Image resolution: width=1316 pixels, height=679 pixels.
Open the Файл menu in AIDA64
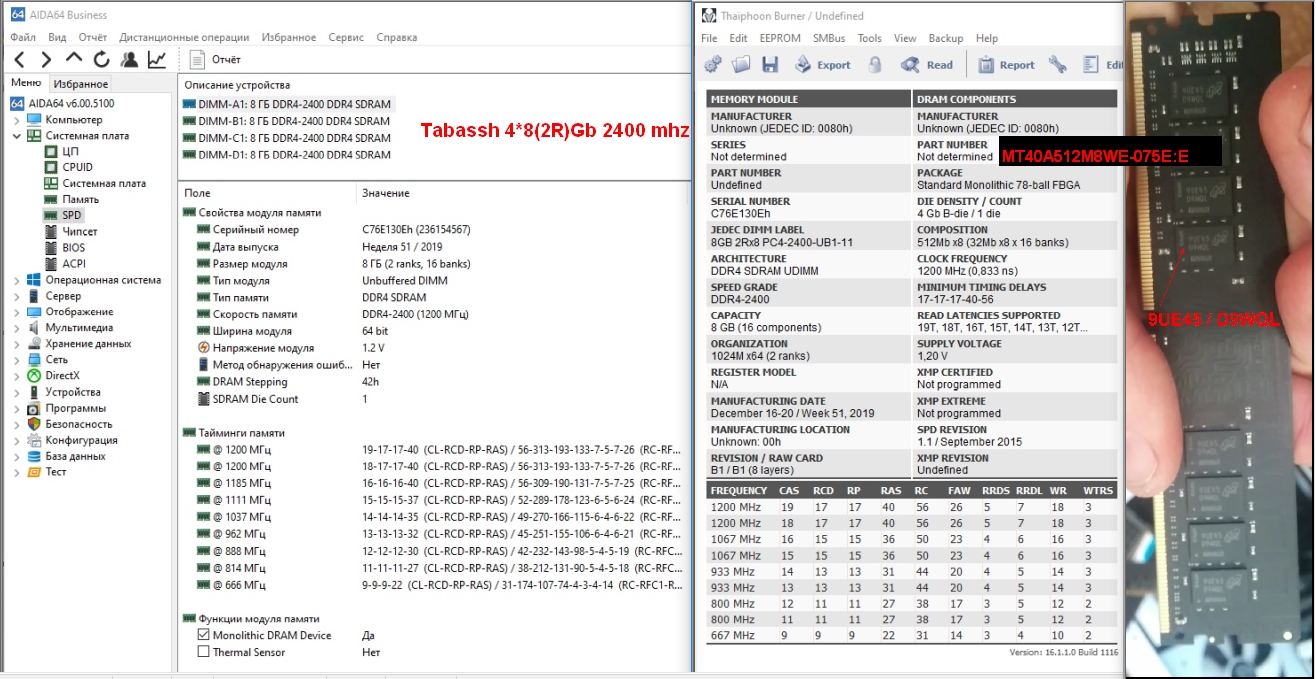[23, 37]
